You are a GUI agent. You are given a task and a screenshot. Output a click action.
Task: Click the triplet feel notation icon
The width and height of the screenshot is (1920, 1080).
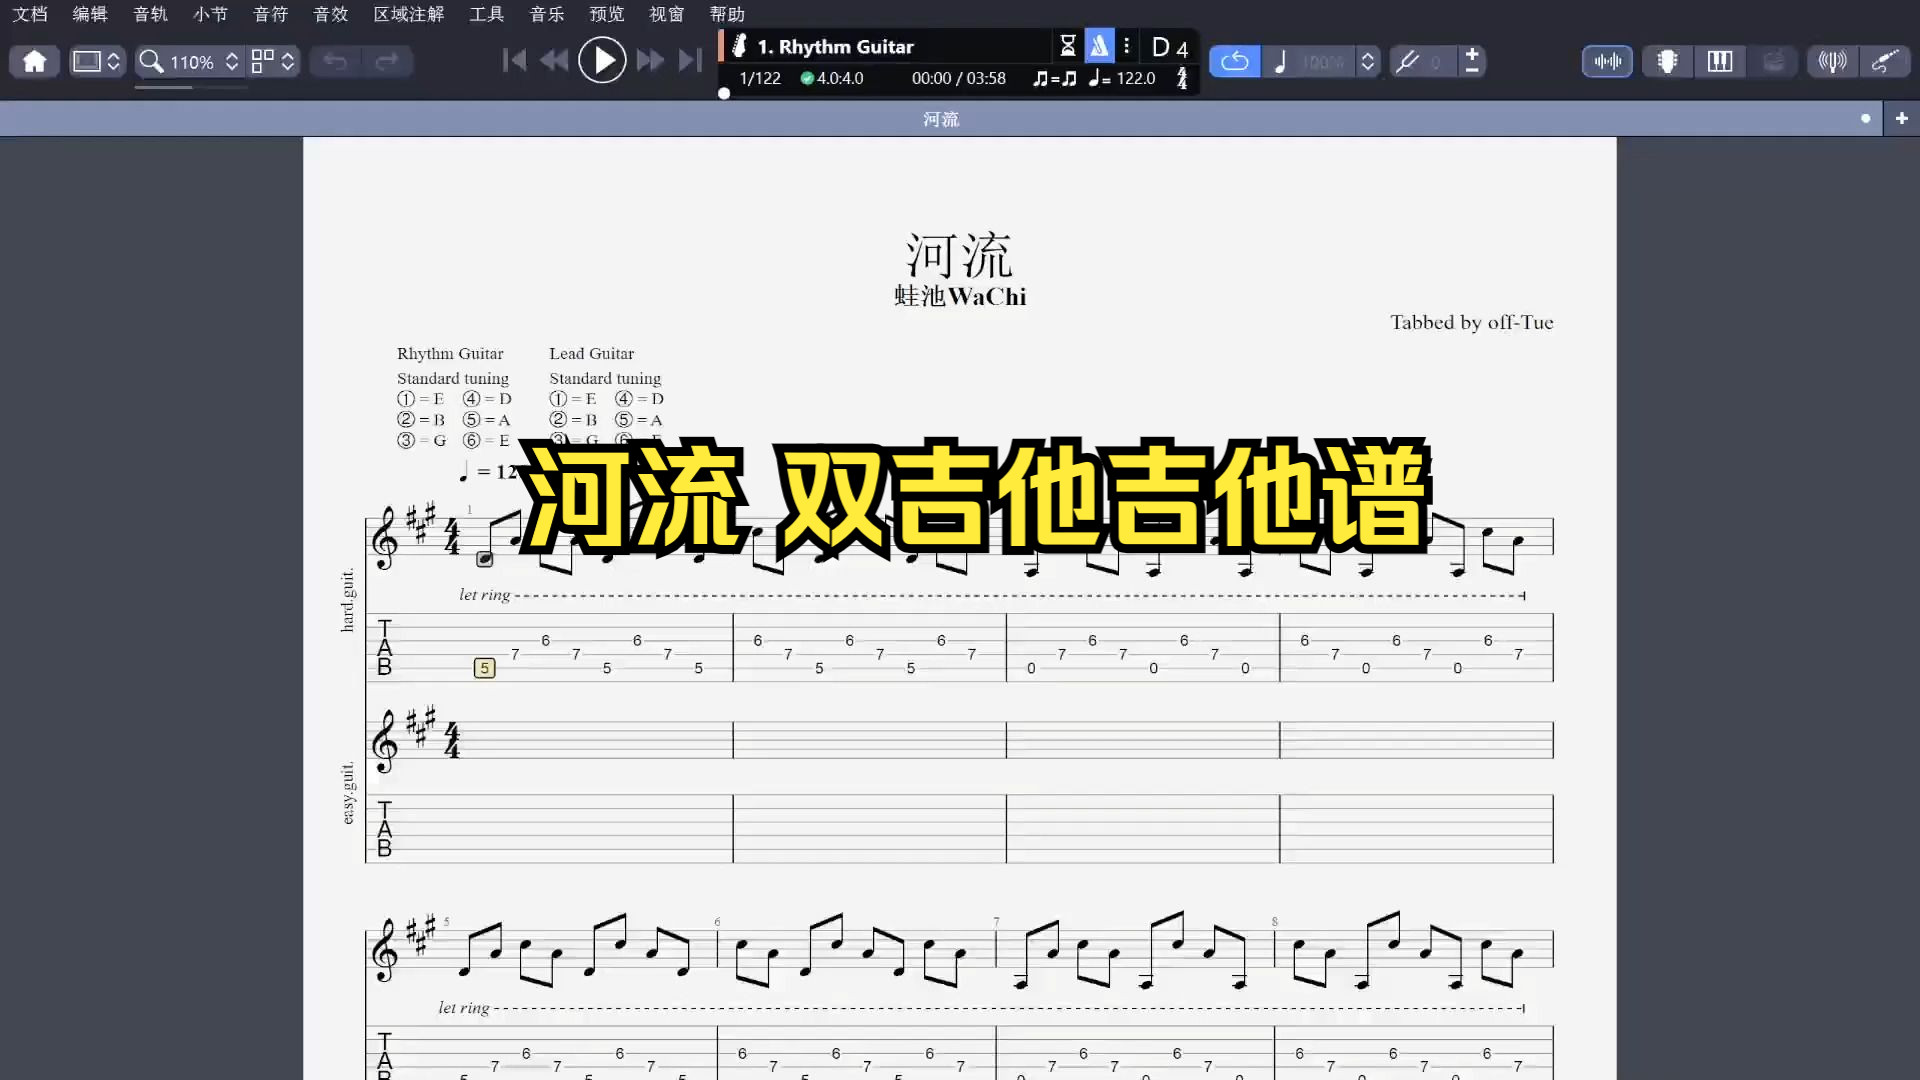[1054, 78]
